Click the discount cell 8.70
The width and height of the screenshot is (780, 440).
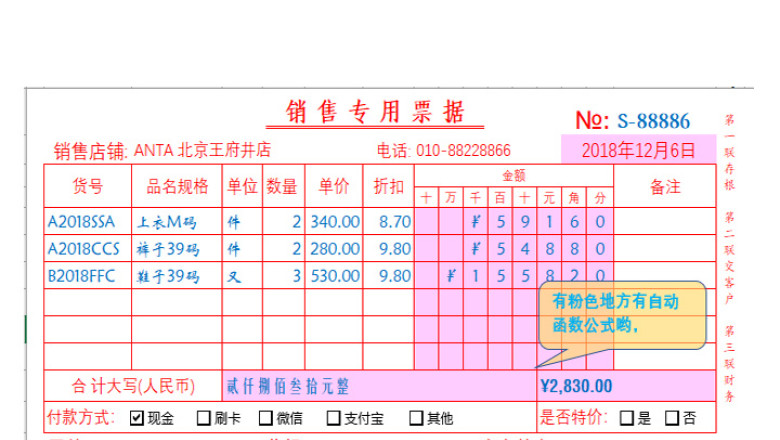[x=389, y=221]
